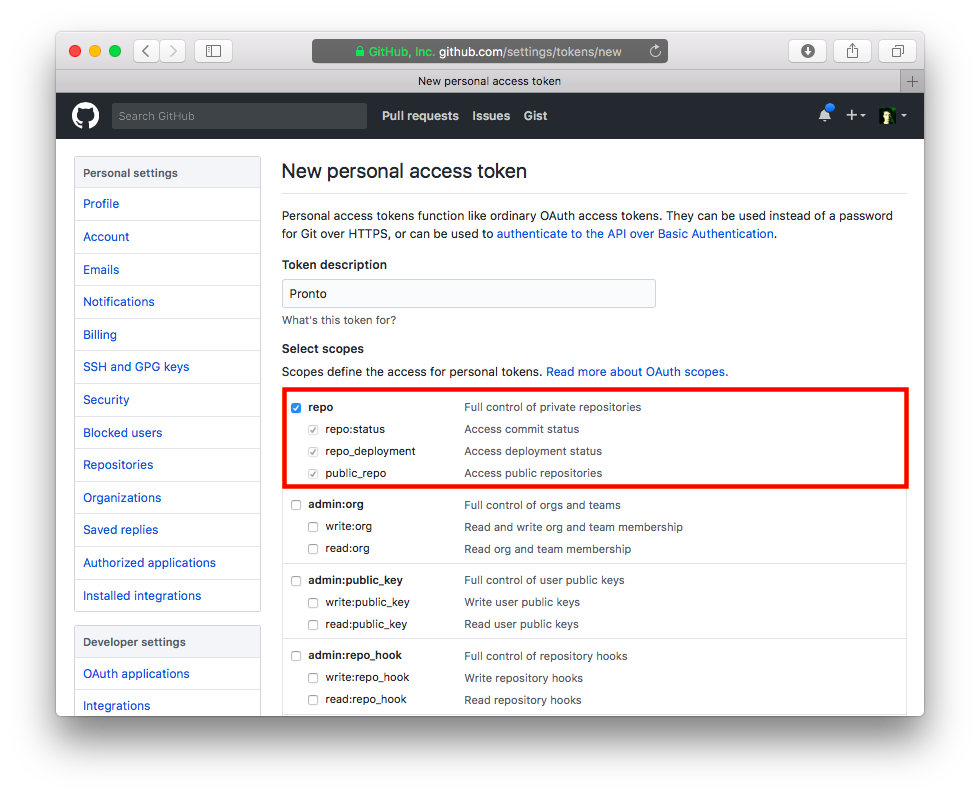
Task: Follow the Basic Authentication API link
Action: point(635,234)
